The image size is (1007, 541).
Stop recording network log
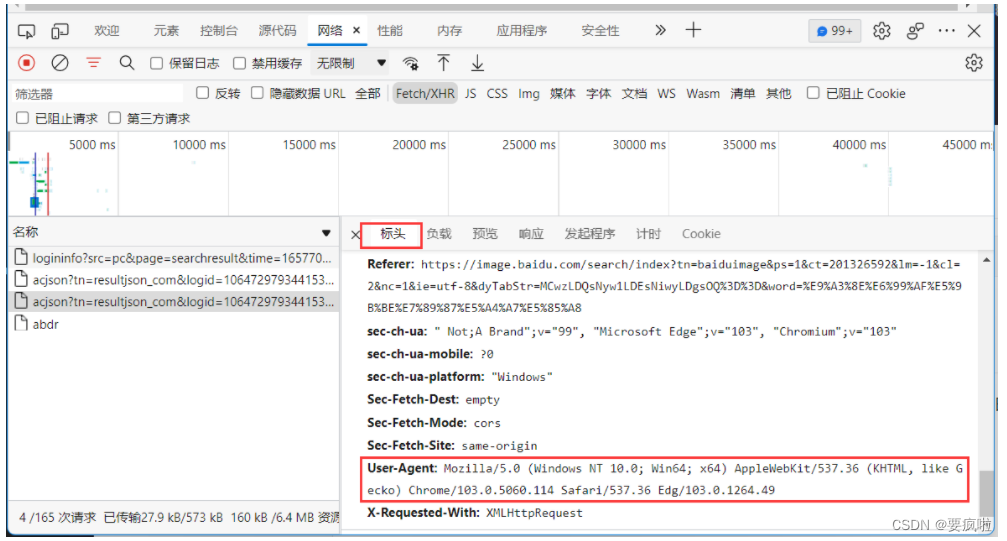(x=26, y=63)
